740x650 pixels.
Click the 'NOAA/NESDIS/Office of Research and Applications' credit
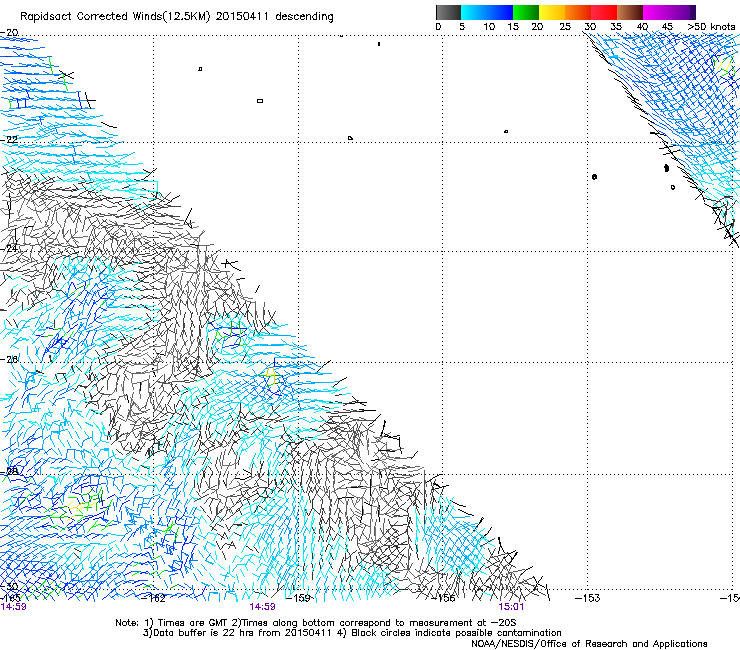(x=589, y=644)
